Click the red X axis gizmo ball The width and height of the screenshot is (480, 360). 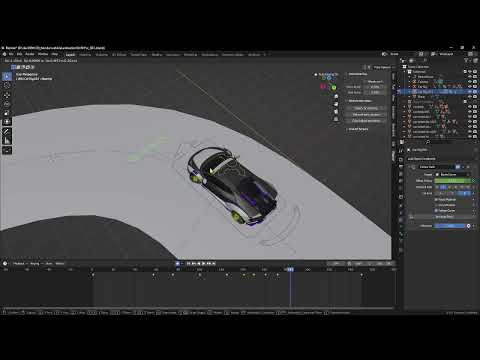(323, 86)
